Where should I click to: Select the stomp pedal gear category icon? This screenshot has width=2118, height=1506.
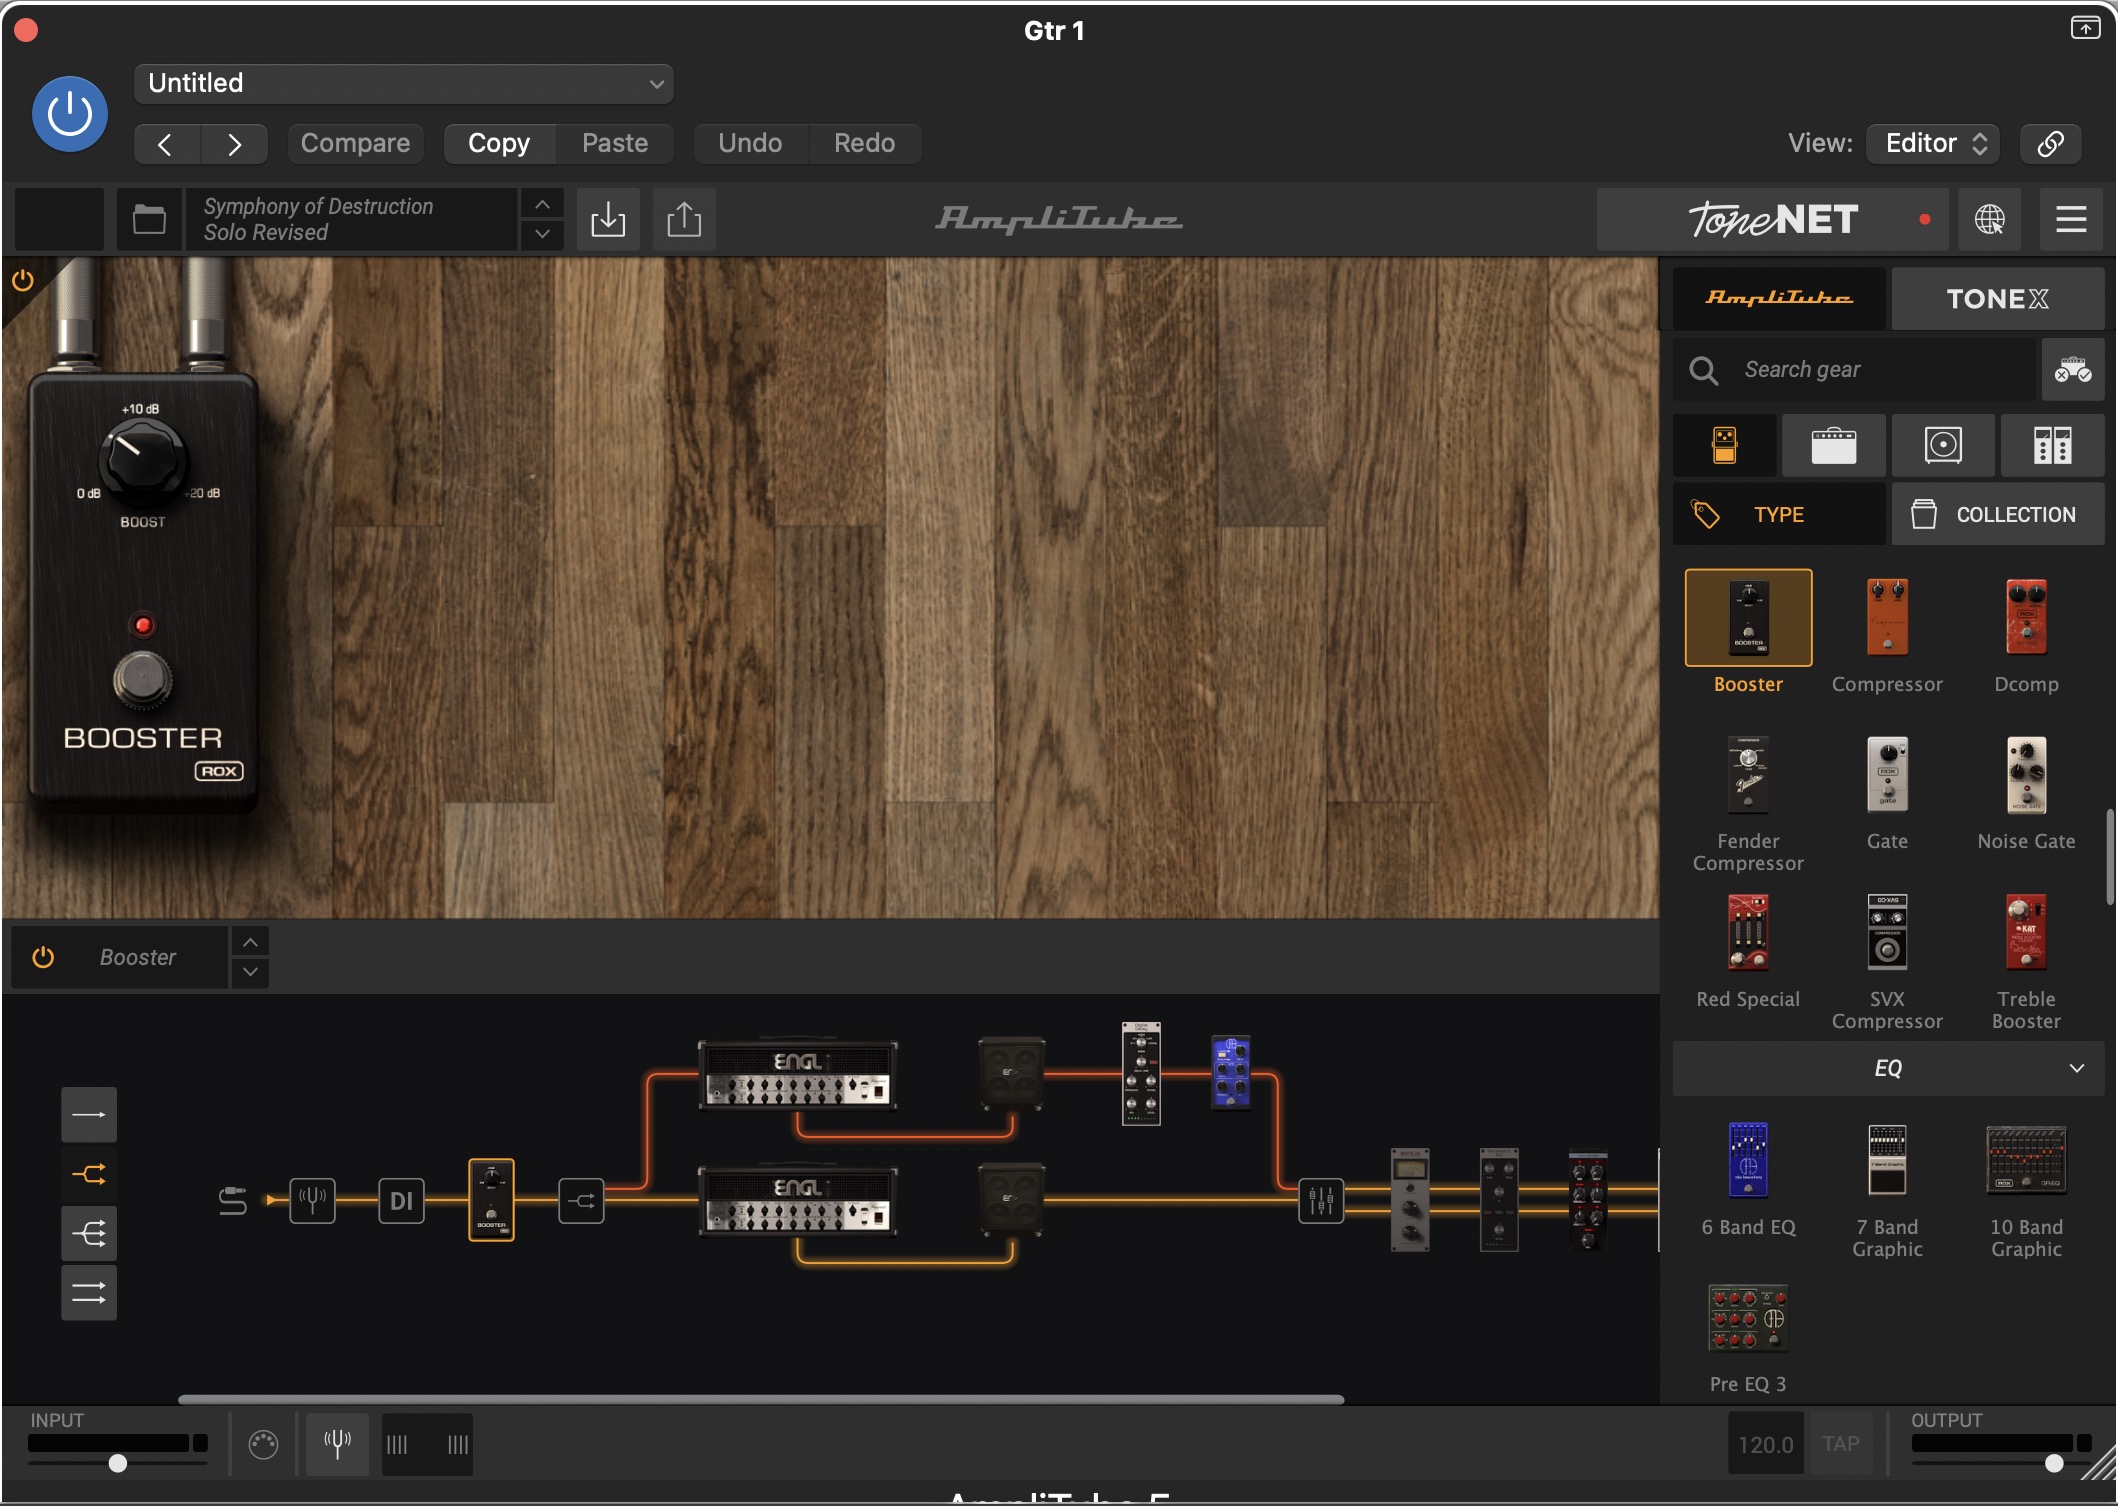1725,446
